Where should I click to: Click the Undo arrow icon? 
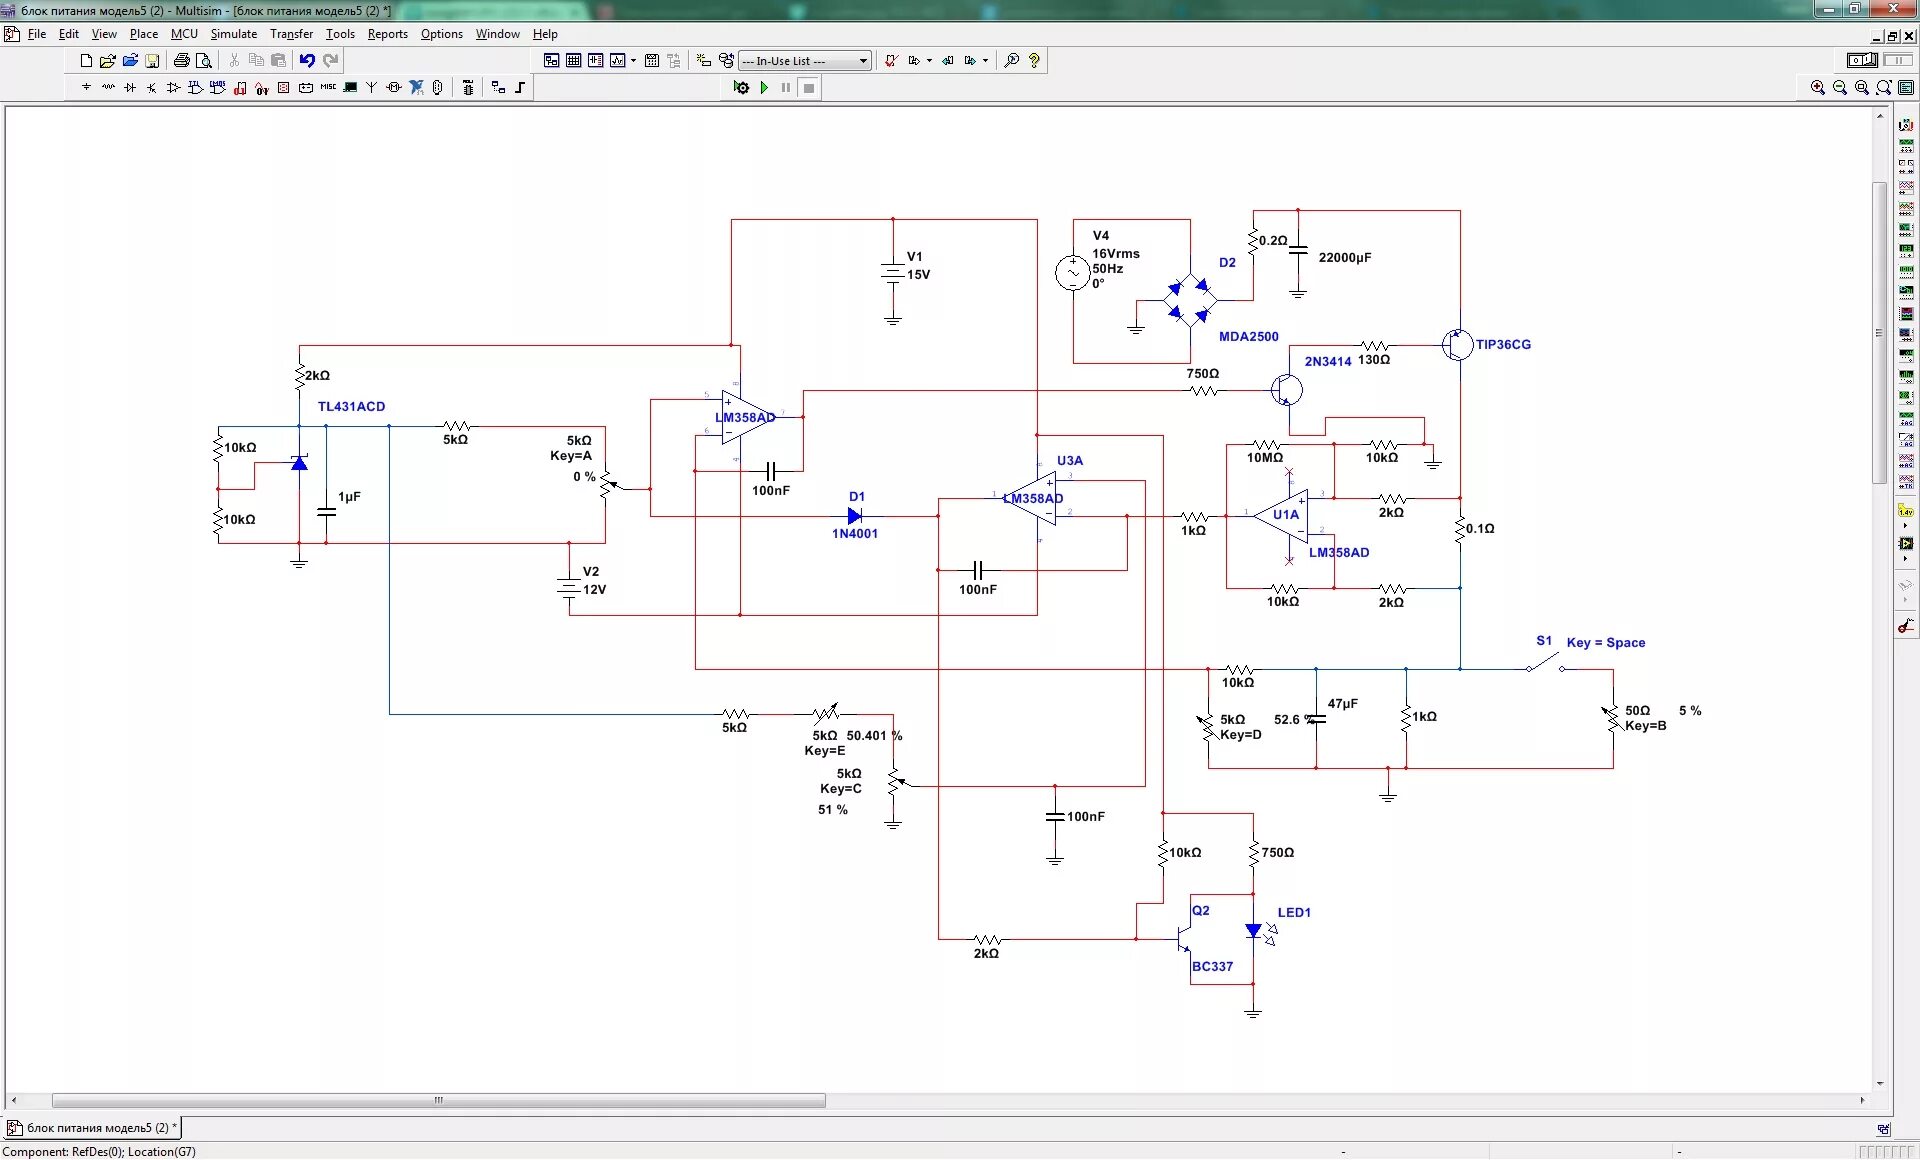[307, 61]
